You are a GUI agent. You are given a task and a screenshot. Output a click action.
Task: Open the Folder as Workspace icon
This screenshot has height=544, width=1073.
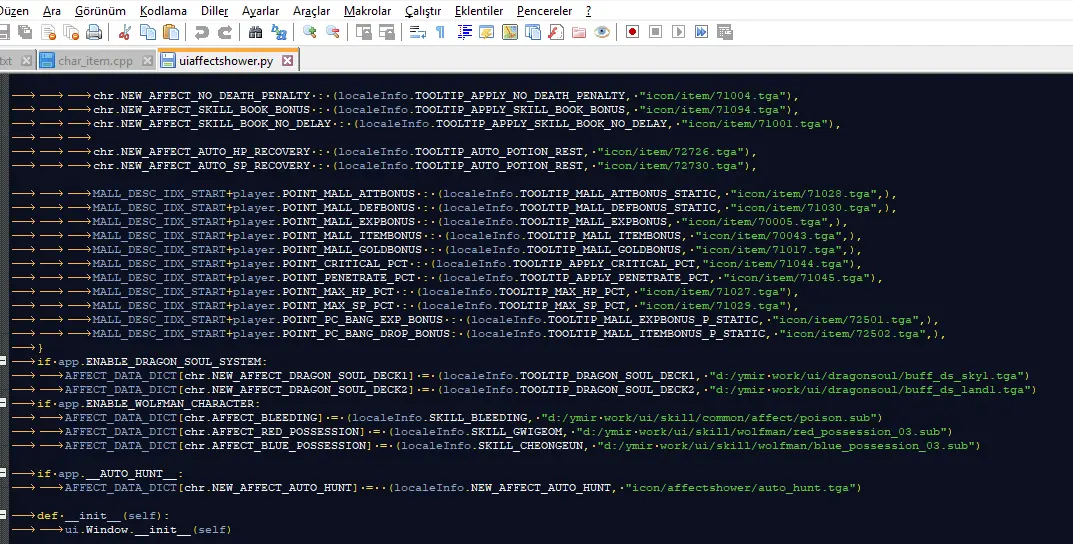579,32
